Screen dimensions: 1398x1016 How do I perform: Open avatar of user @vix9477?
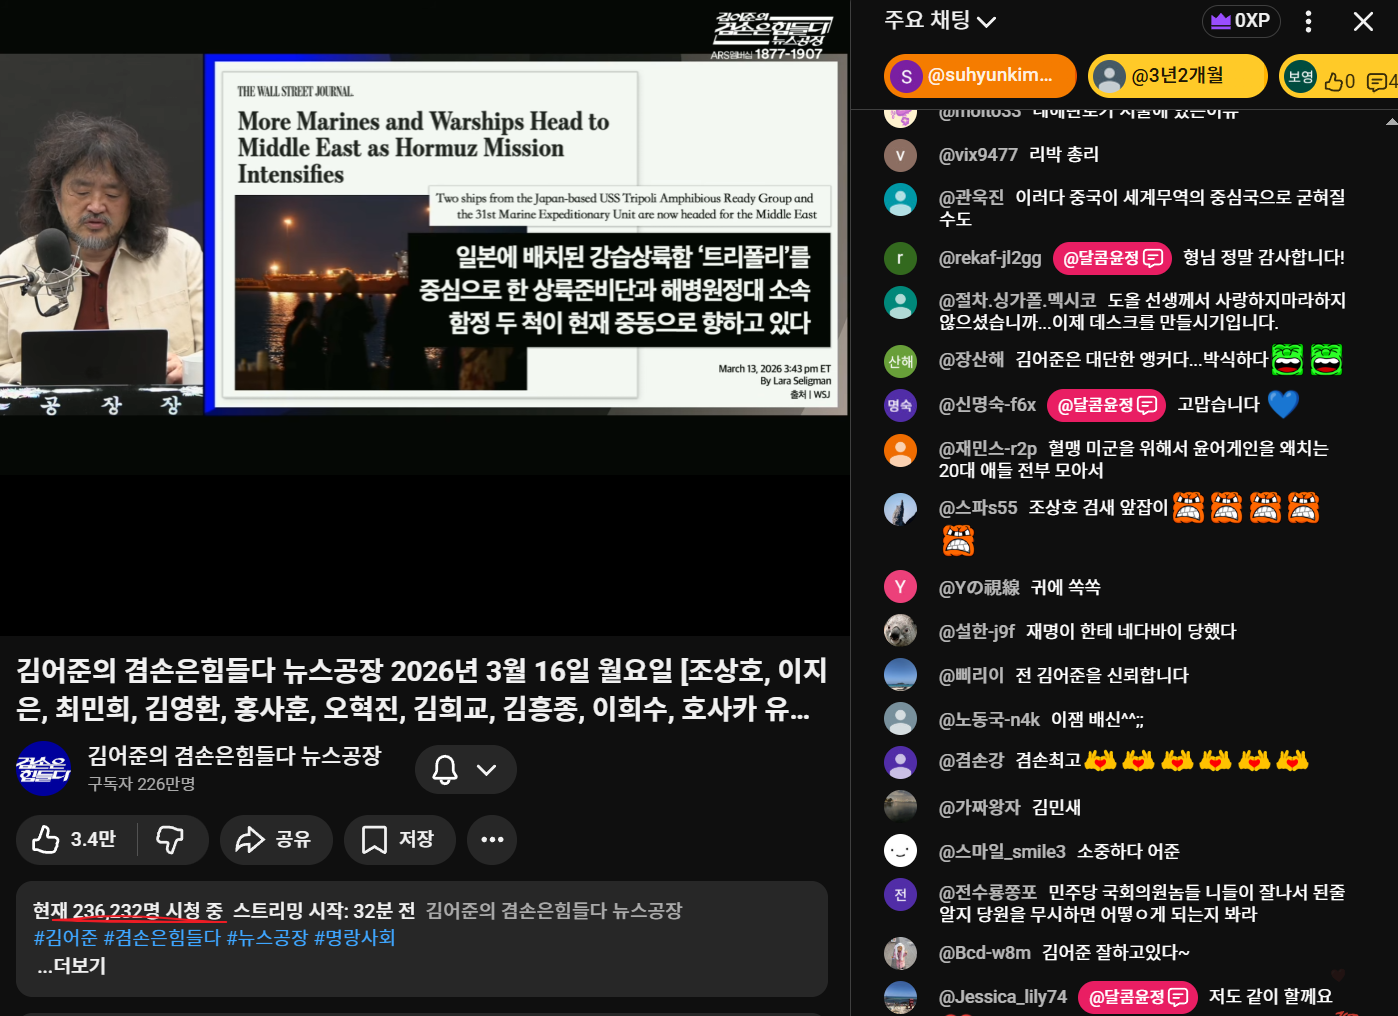(900, 155)
